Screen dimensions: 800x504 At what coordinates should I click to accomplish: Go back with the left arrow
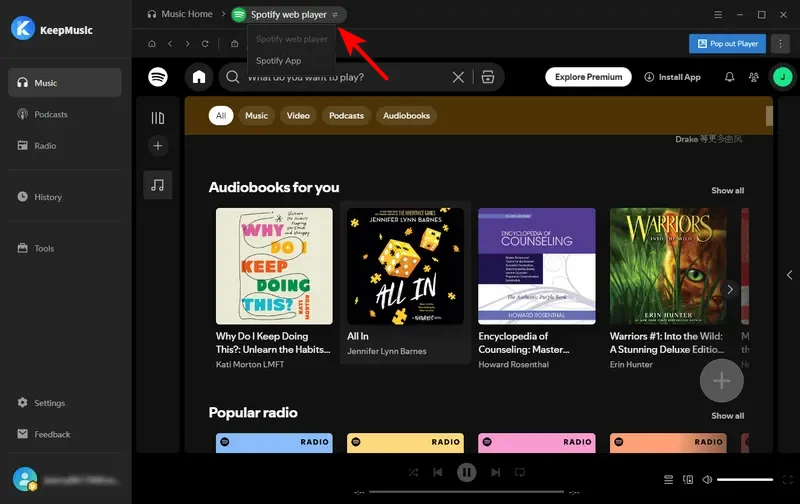coord(170,44)
